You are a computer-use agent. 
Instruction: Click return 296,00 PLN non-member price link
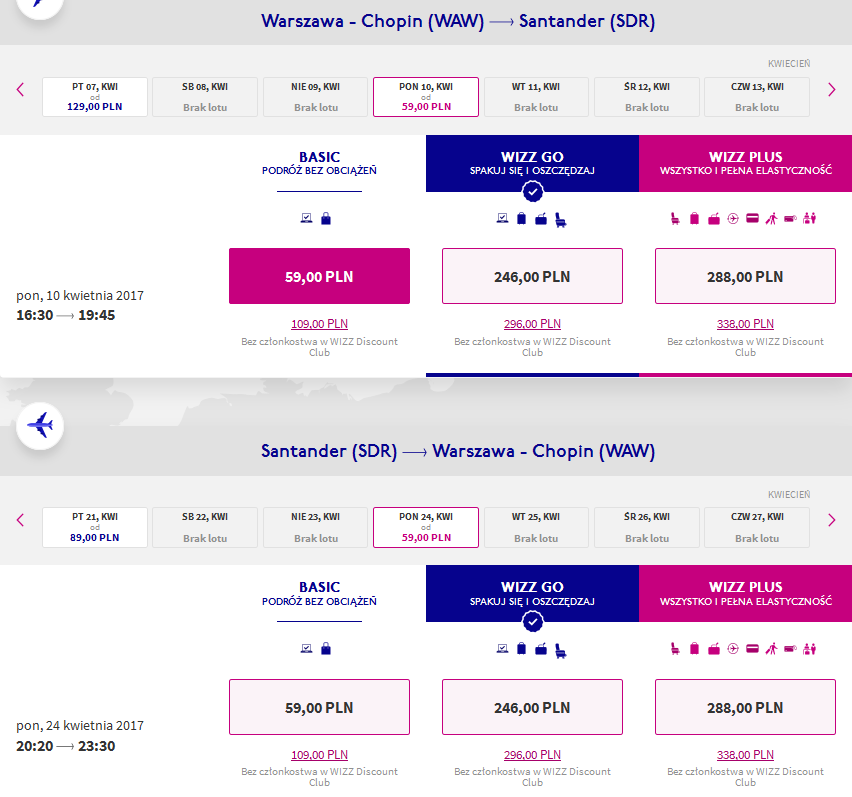coord(532,755)
